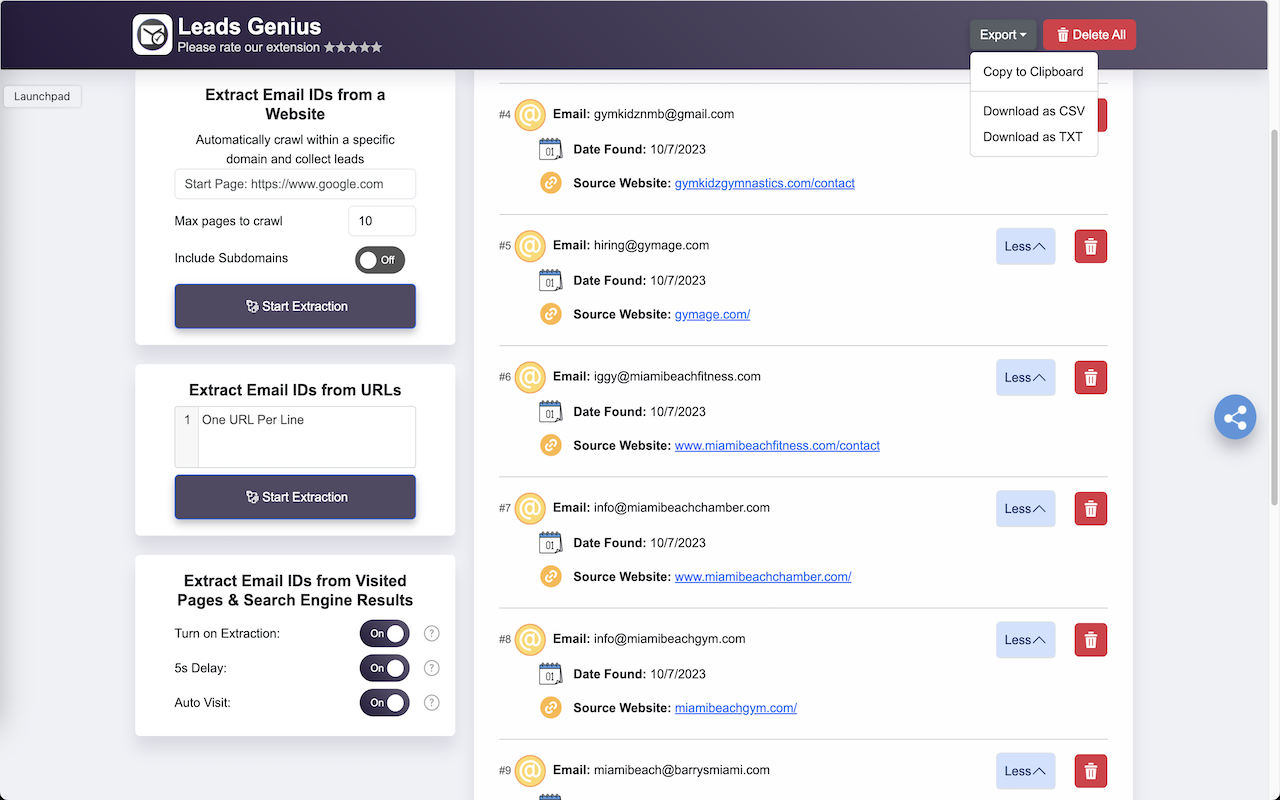The height and width of the screenshot is (800, 1280).
Task: Collapse details for info@miamibeachgym.com with Less
Action: 1026,639
